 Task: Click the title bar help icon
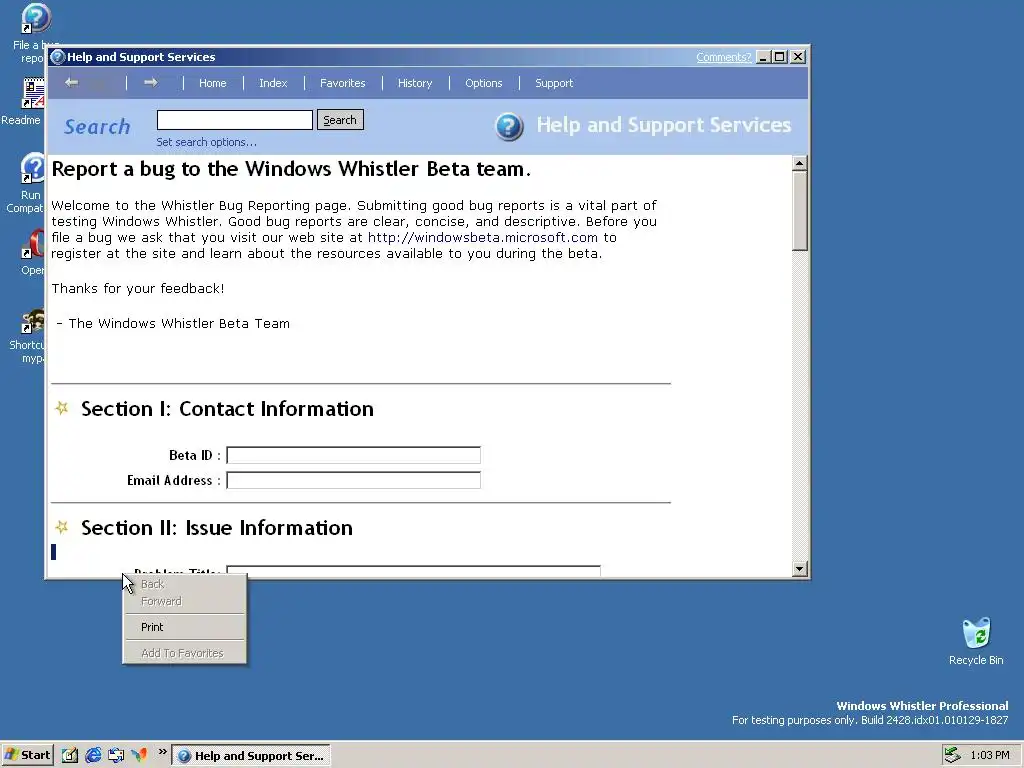tap(57, 57)
